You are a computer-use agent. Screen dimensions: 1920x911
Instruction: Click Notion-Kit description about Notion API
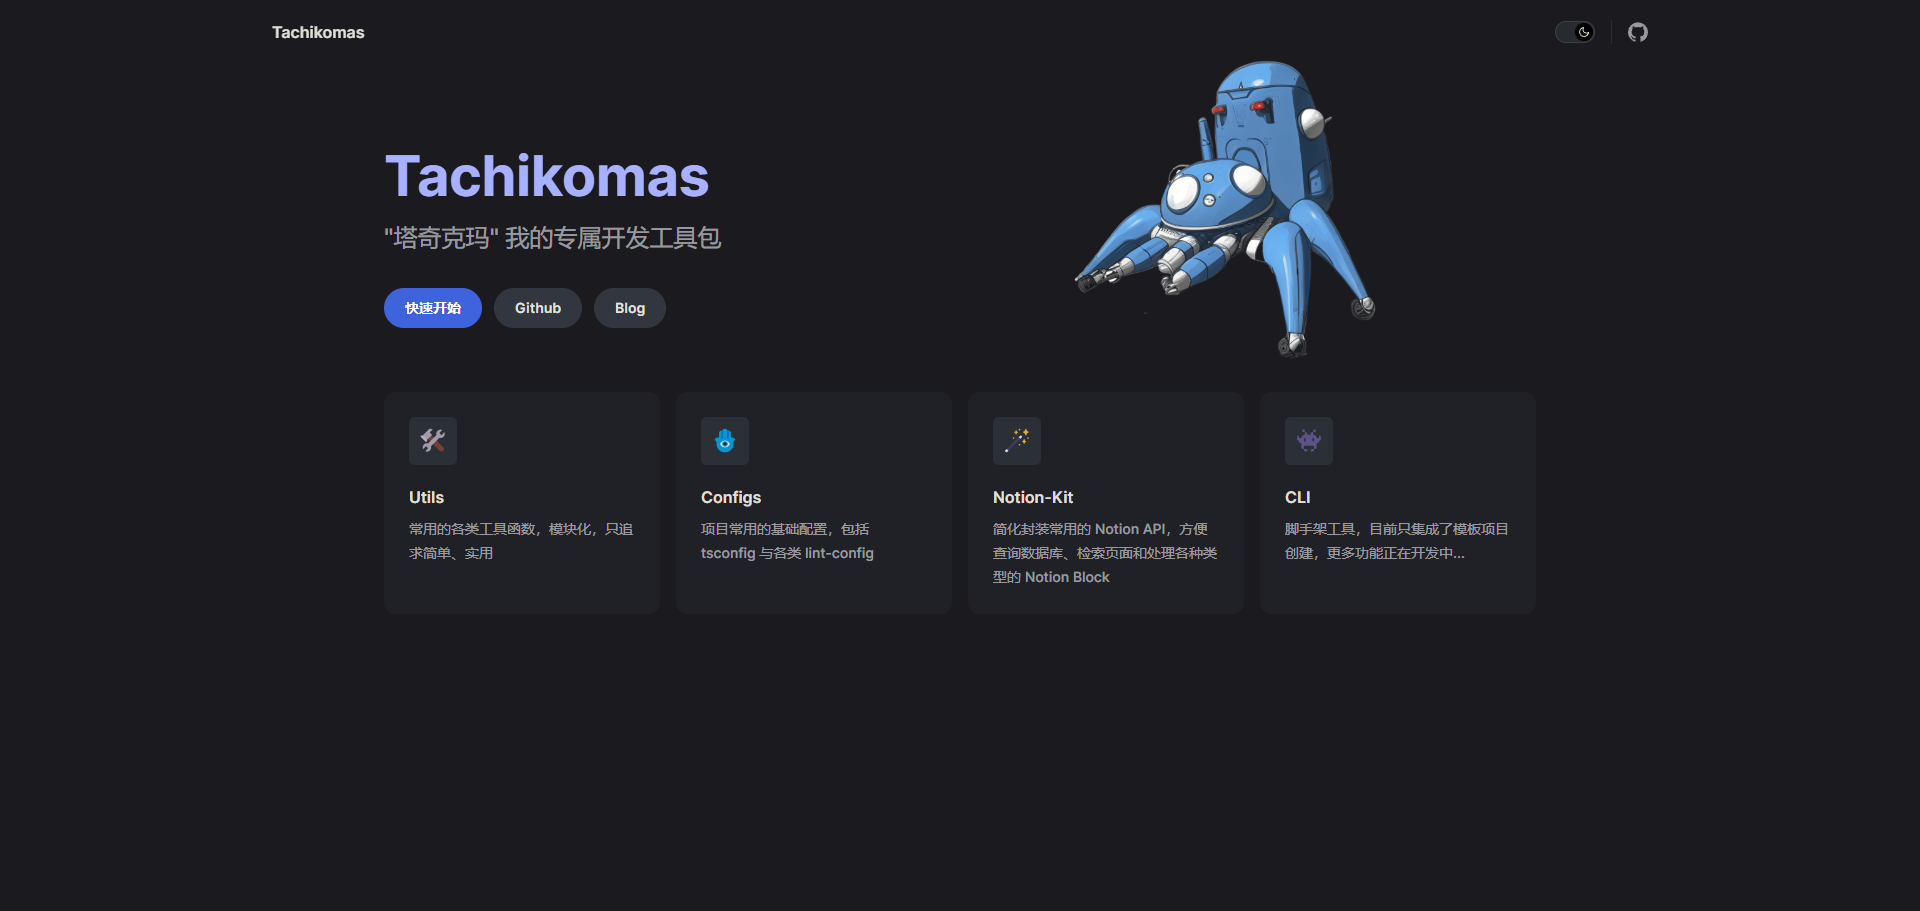pos(1105,553)
